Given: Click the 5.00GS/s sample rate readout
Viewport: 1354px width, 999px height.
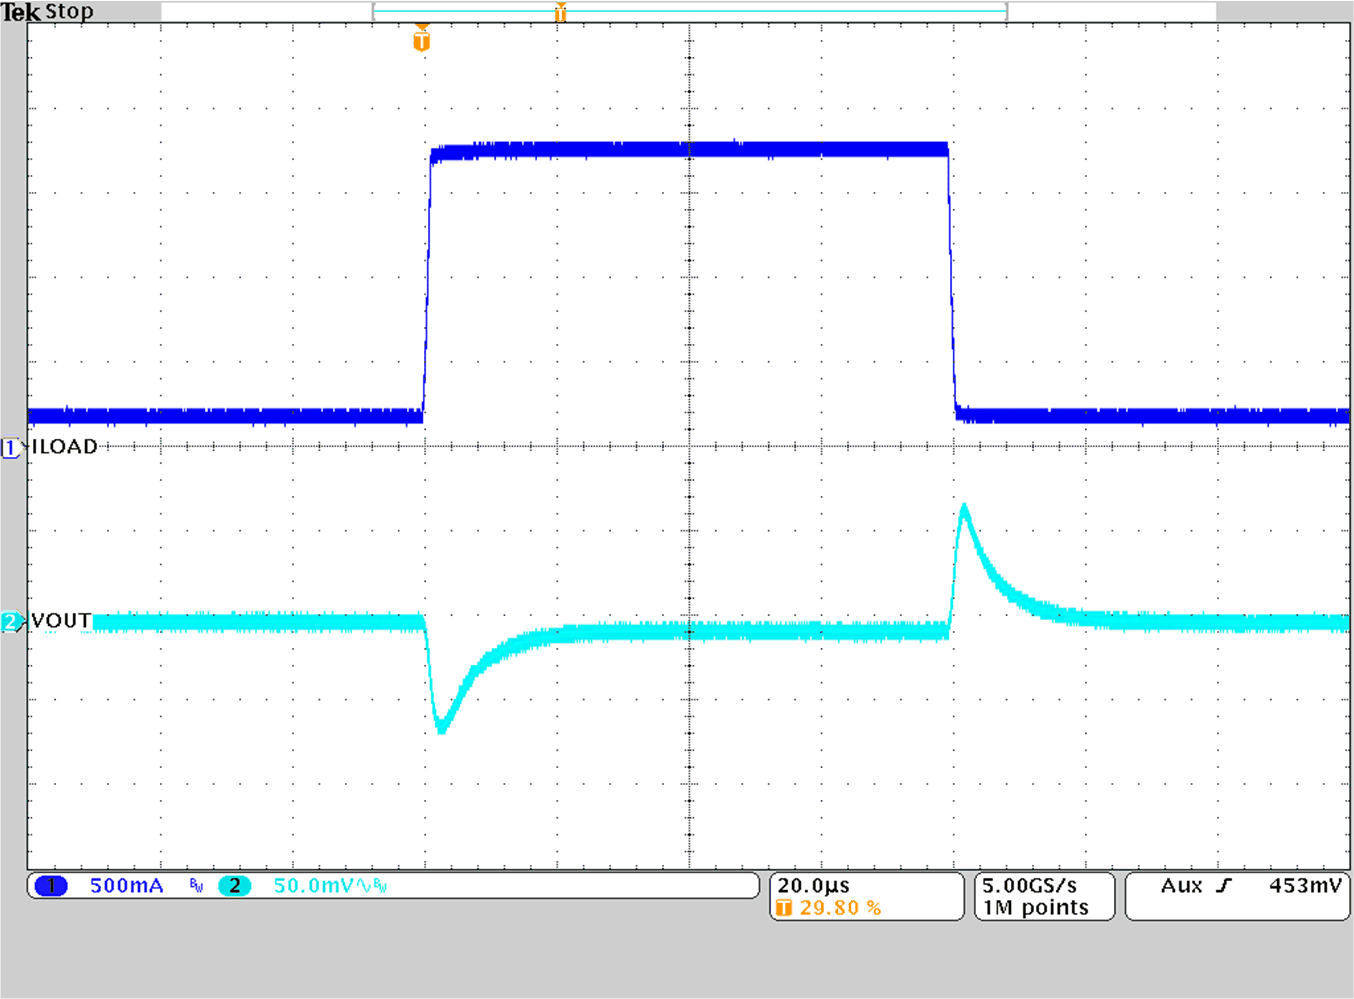Looking at the screenshot, I should point(1031,885).
